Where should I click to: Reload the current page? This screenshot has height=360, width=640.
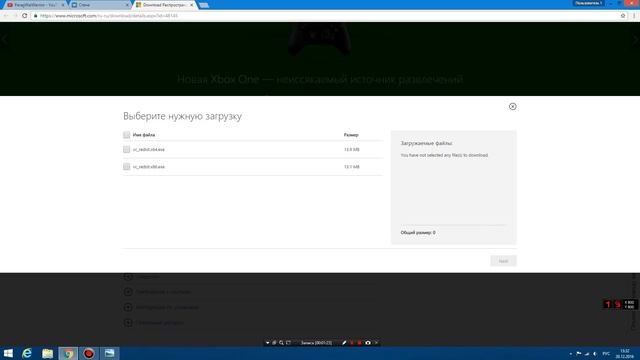(24, 16)
